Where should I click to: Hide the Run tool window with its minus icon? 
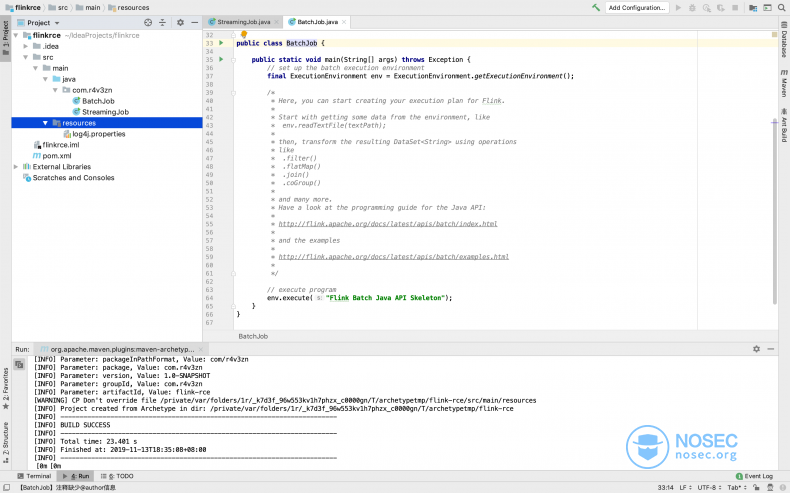point(771,349)
